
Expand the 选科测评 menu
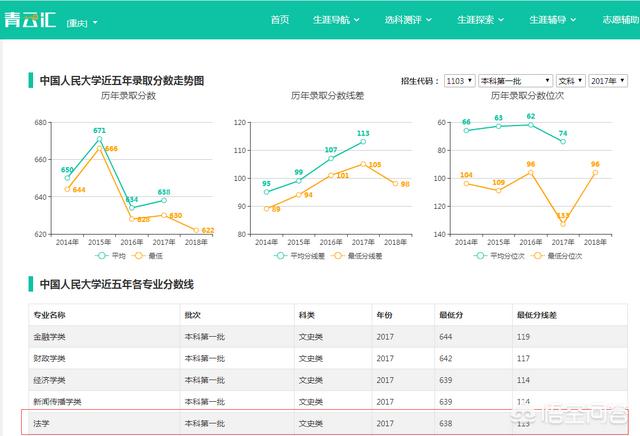[x=408, y=20]
